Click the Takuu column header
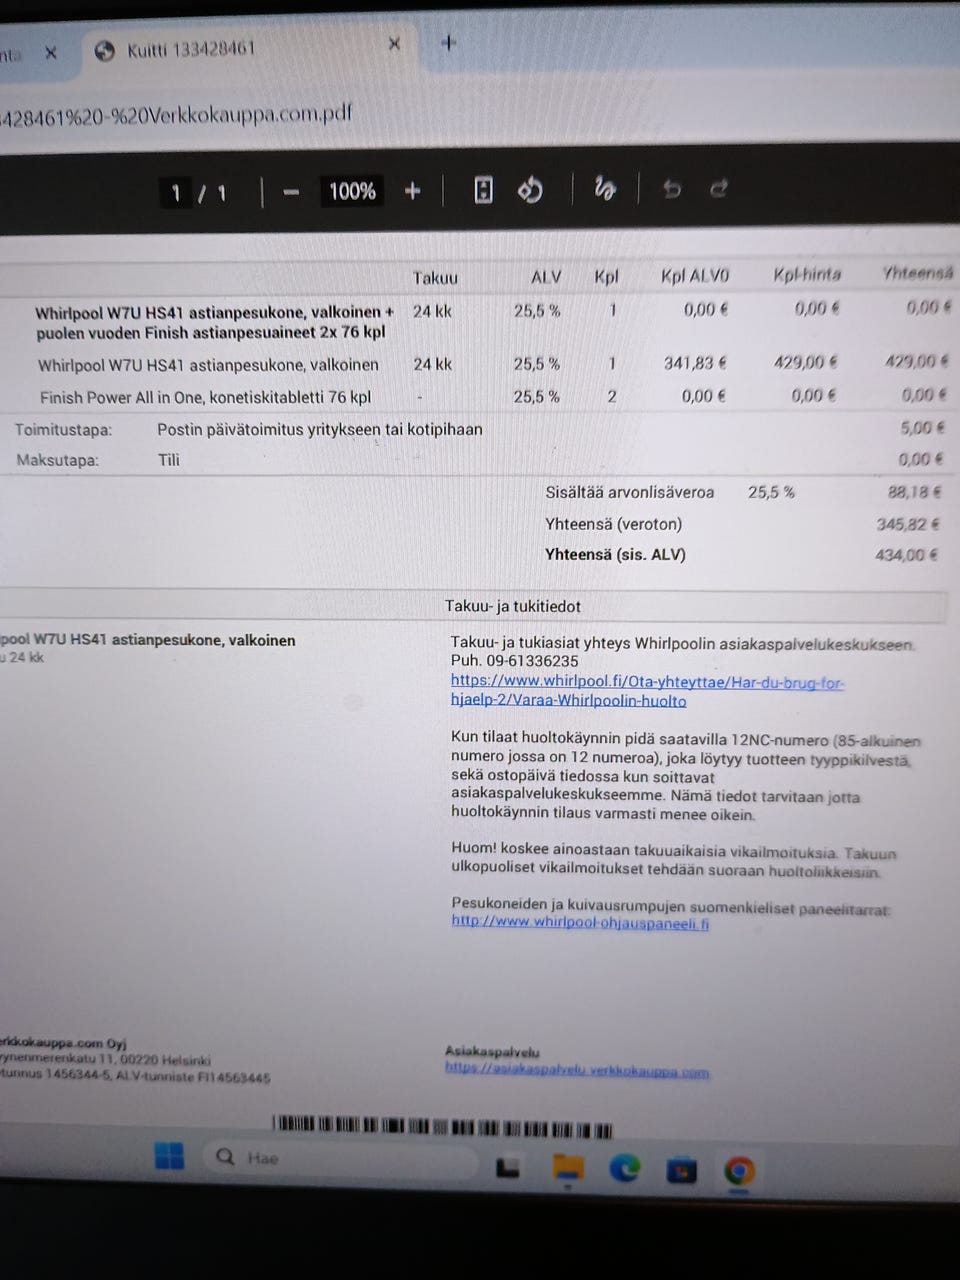This screenshot has height=1280, width=960. pos(435,278)
